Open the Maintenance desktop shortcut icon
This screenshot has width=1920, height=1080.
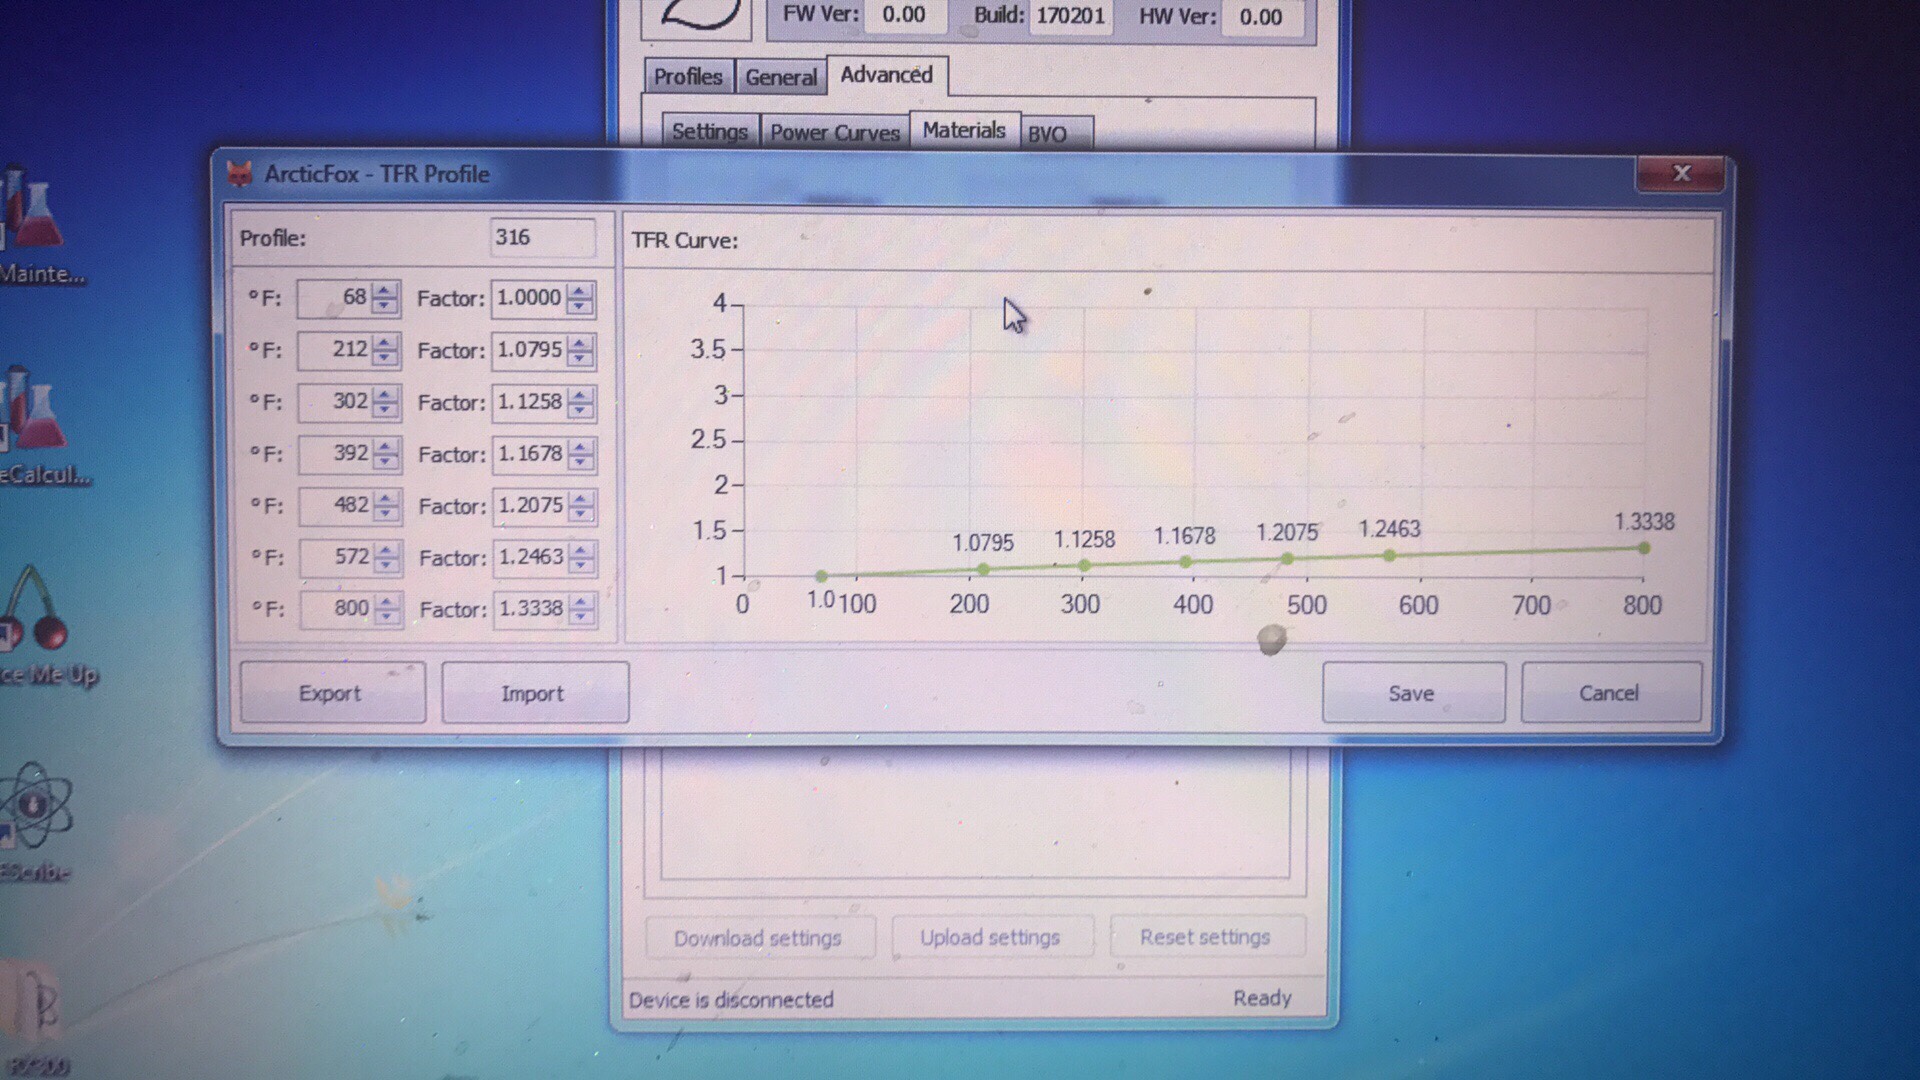(x=33, y=211)
